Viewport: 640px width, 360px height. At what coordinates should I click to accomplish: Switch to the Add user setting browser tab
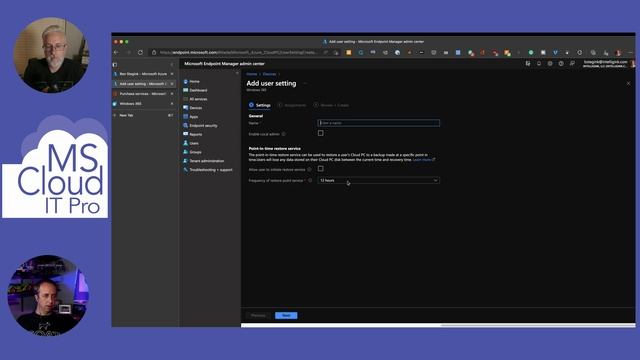[143, 84]
